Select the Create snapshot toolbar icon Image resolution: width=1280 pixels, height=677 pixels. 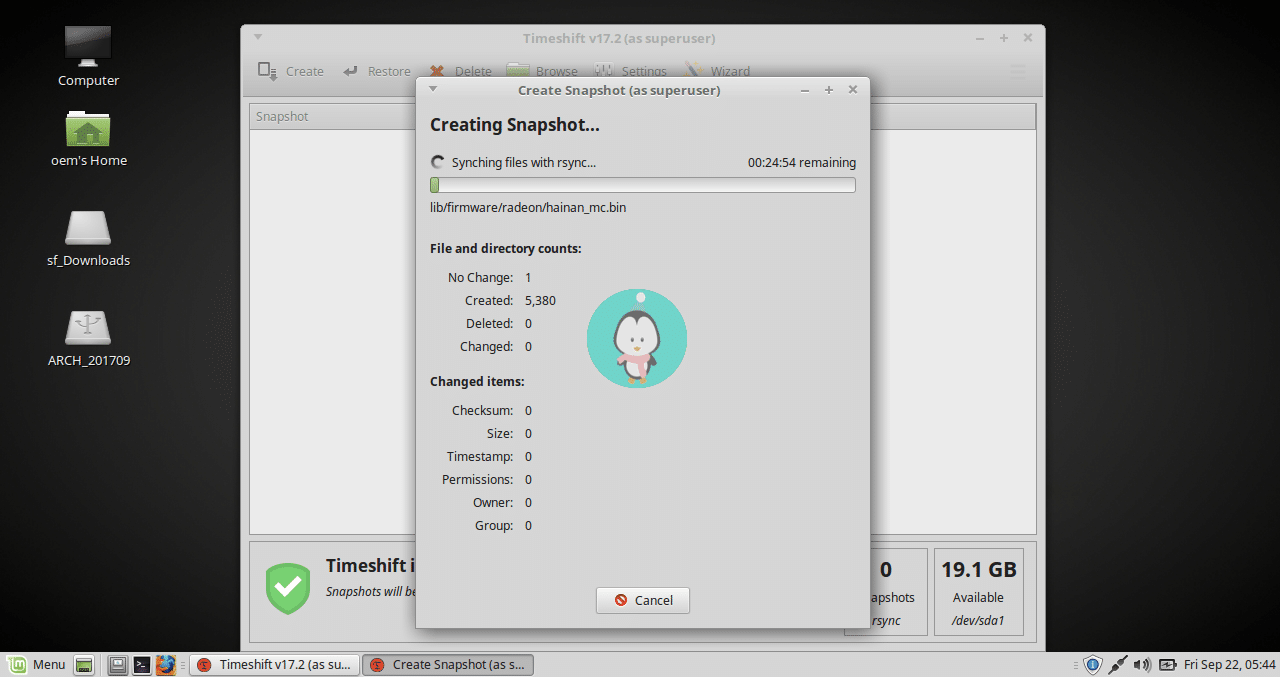coord(268,71)
